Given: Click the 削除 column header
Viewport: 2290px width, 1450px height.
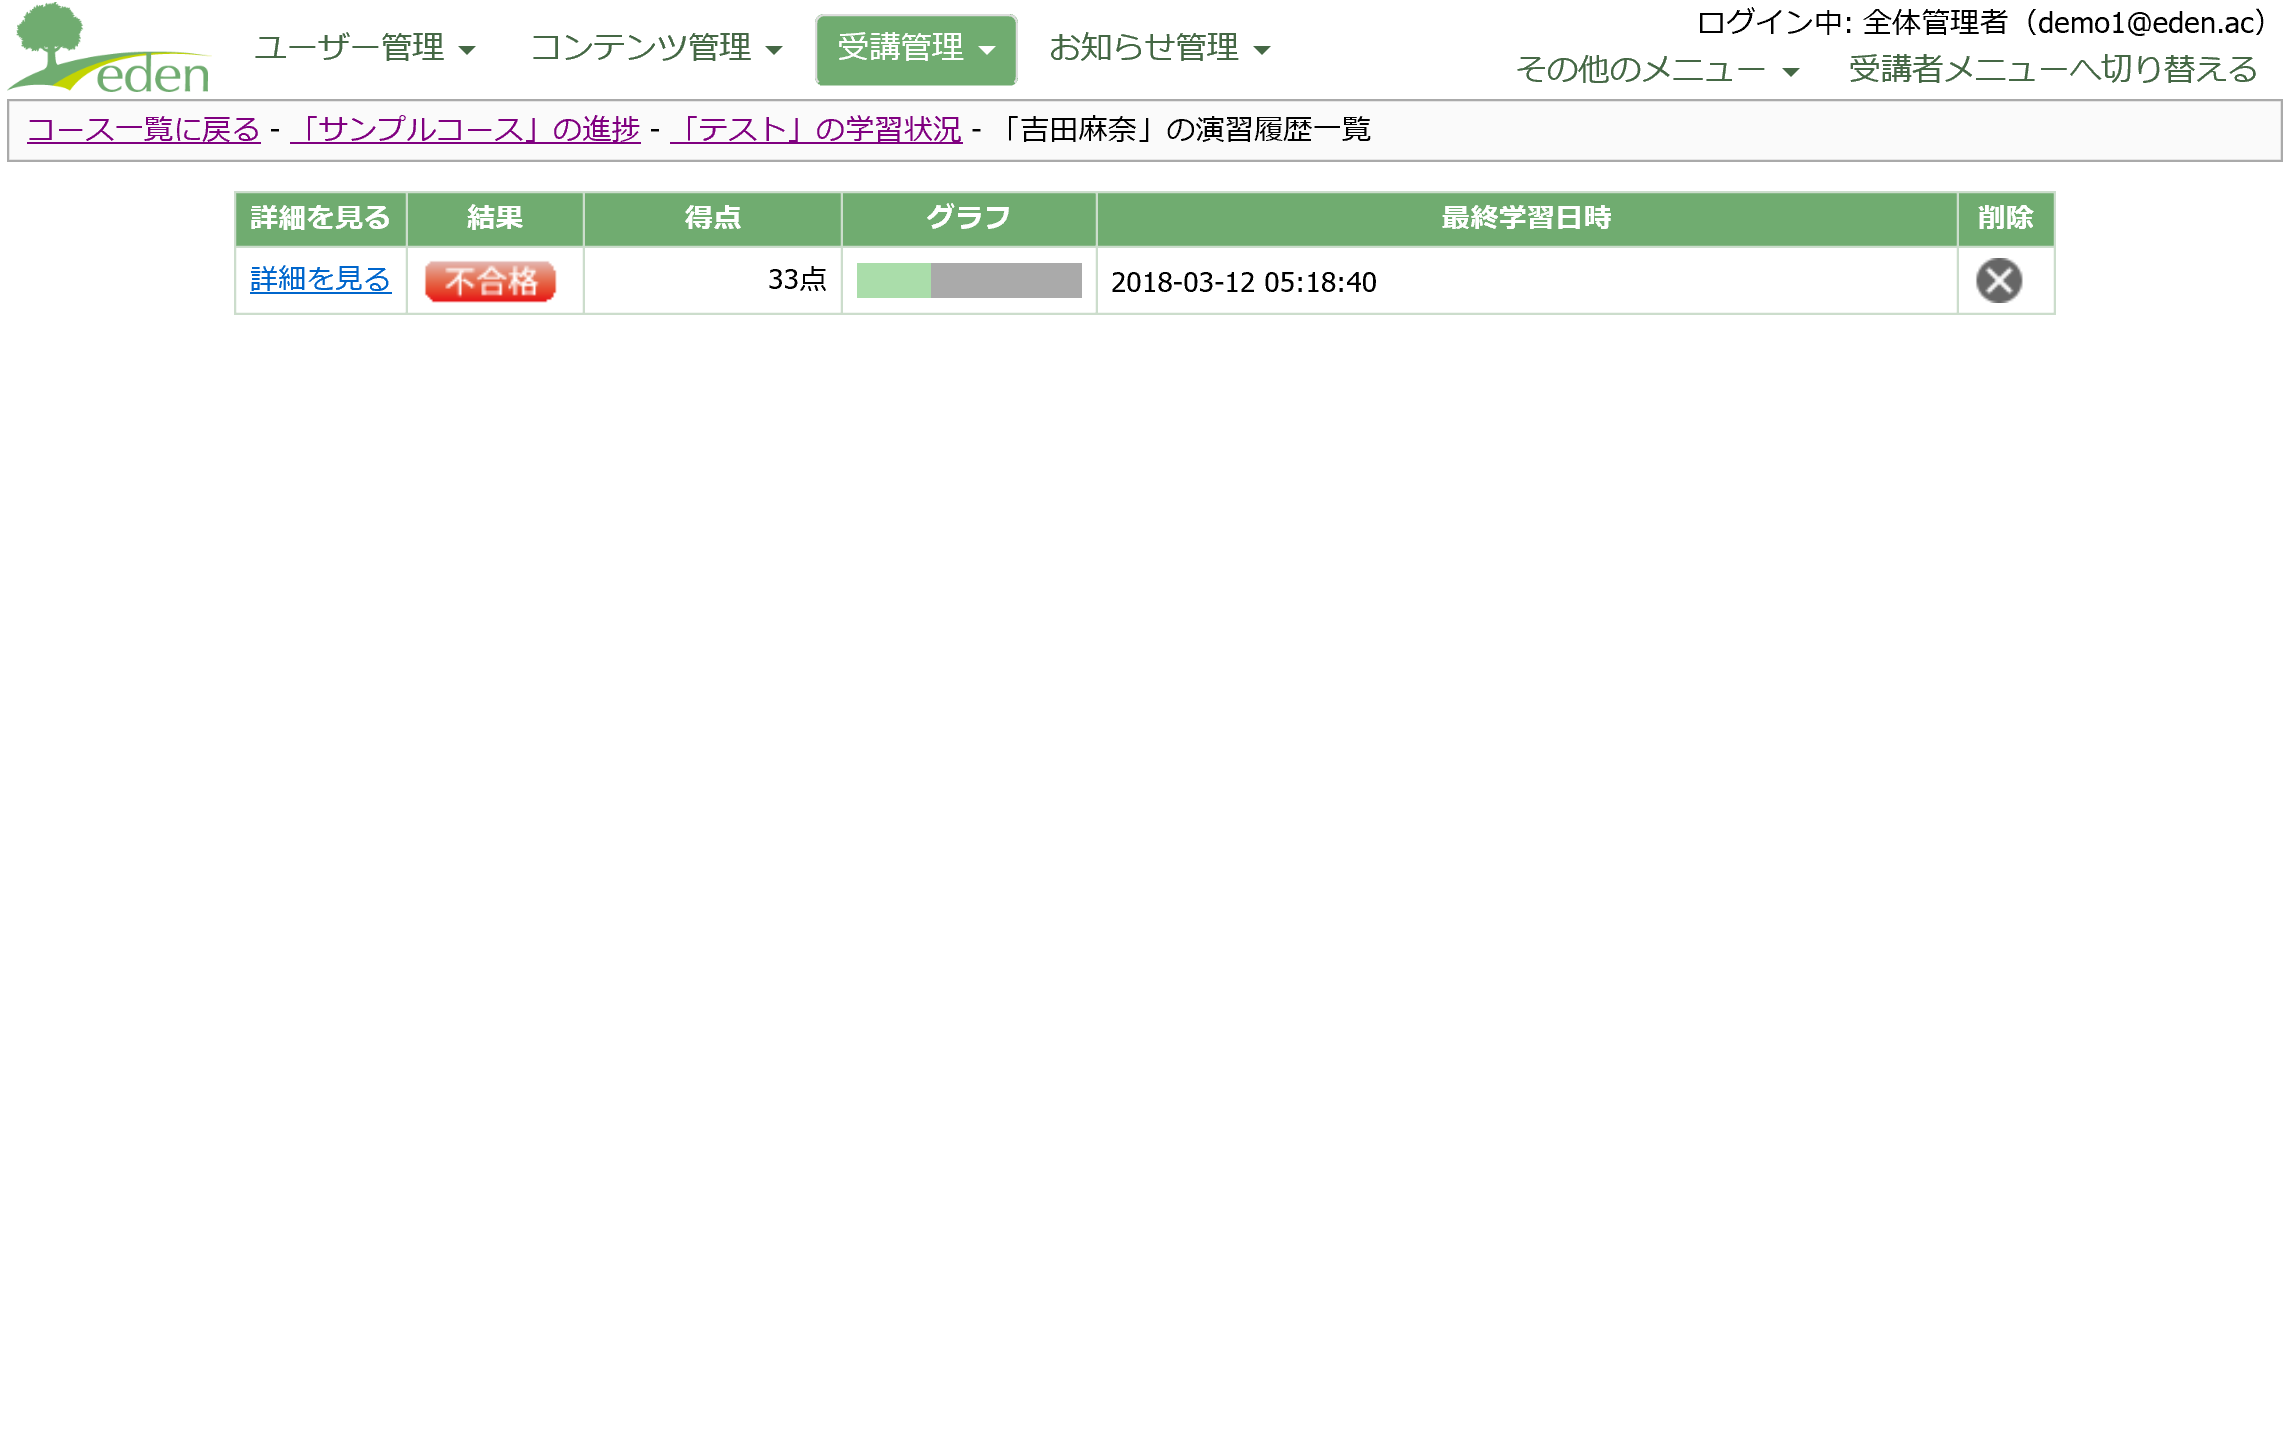Looking at the screenshot, I should pos(2005,218).
